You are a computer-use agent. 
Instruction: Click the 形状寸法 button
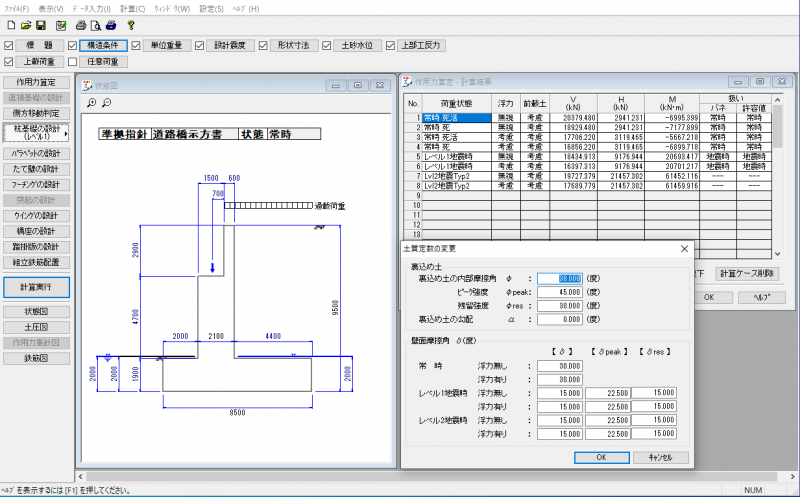(x=294, y=45)
